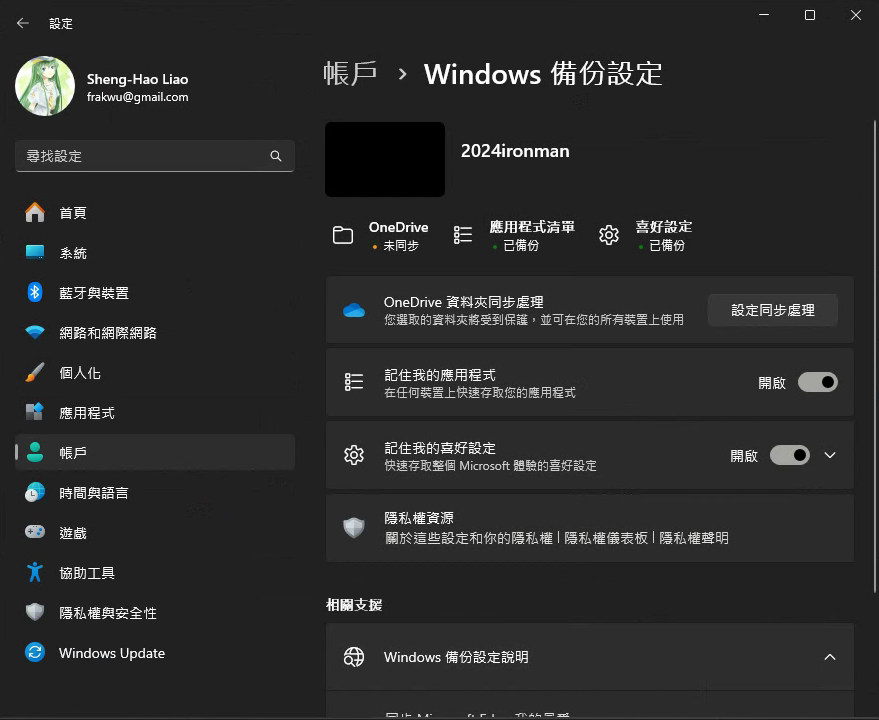Click the 應用程式清單 list status icon
Viewport: 879px width, 720px height.
point(462,235)
